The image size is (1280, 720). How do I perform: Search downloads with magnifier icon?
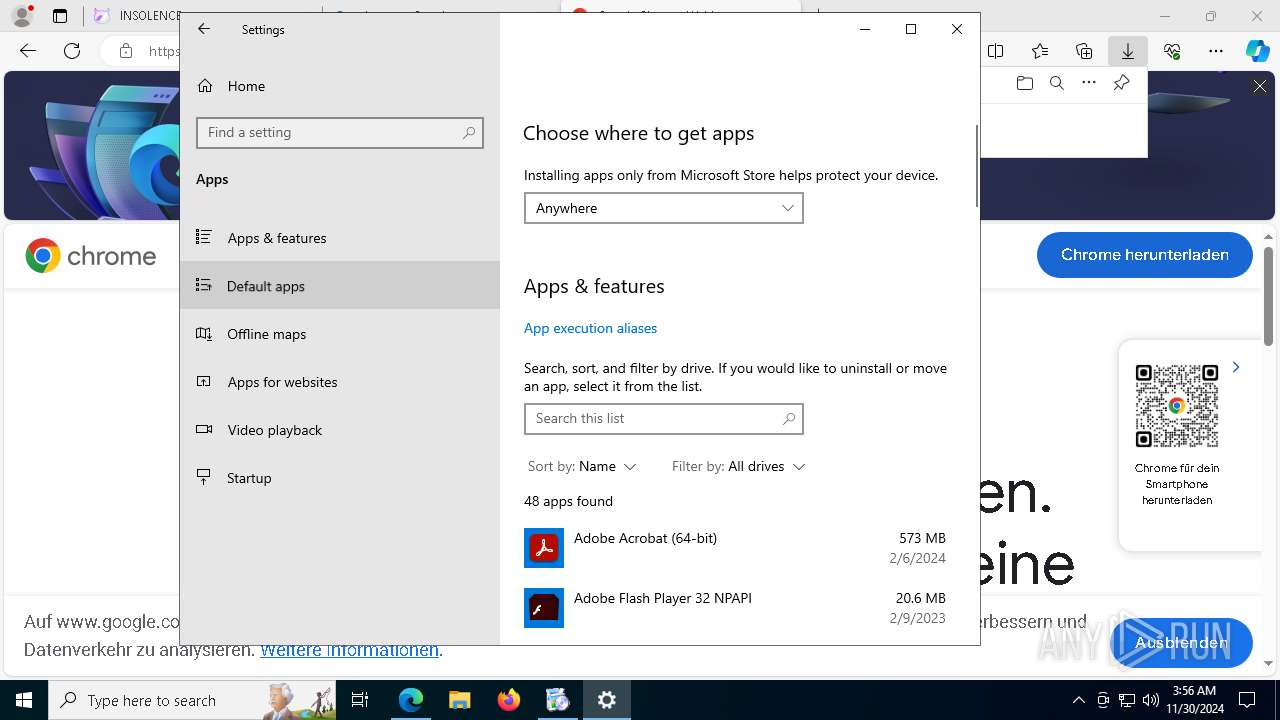coord(1057,83)
